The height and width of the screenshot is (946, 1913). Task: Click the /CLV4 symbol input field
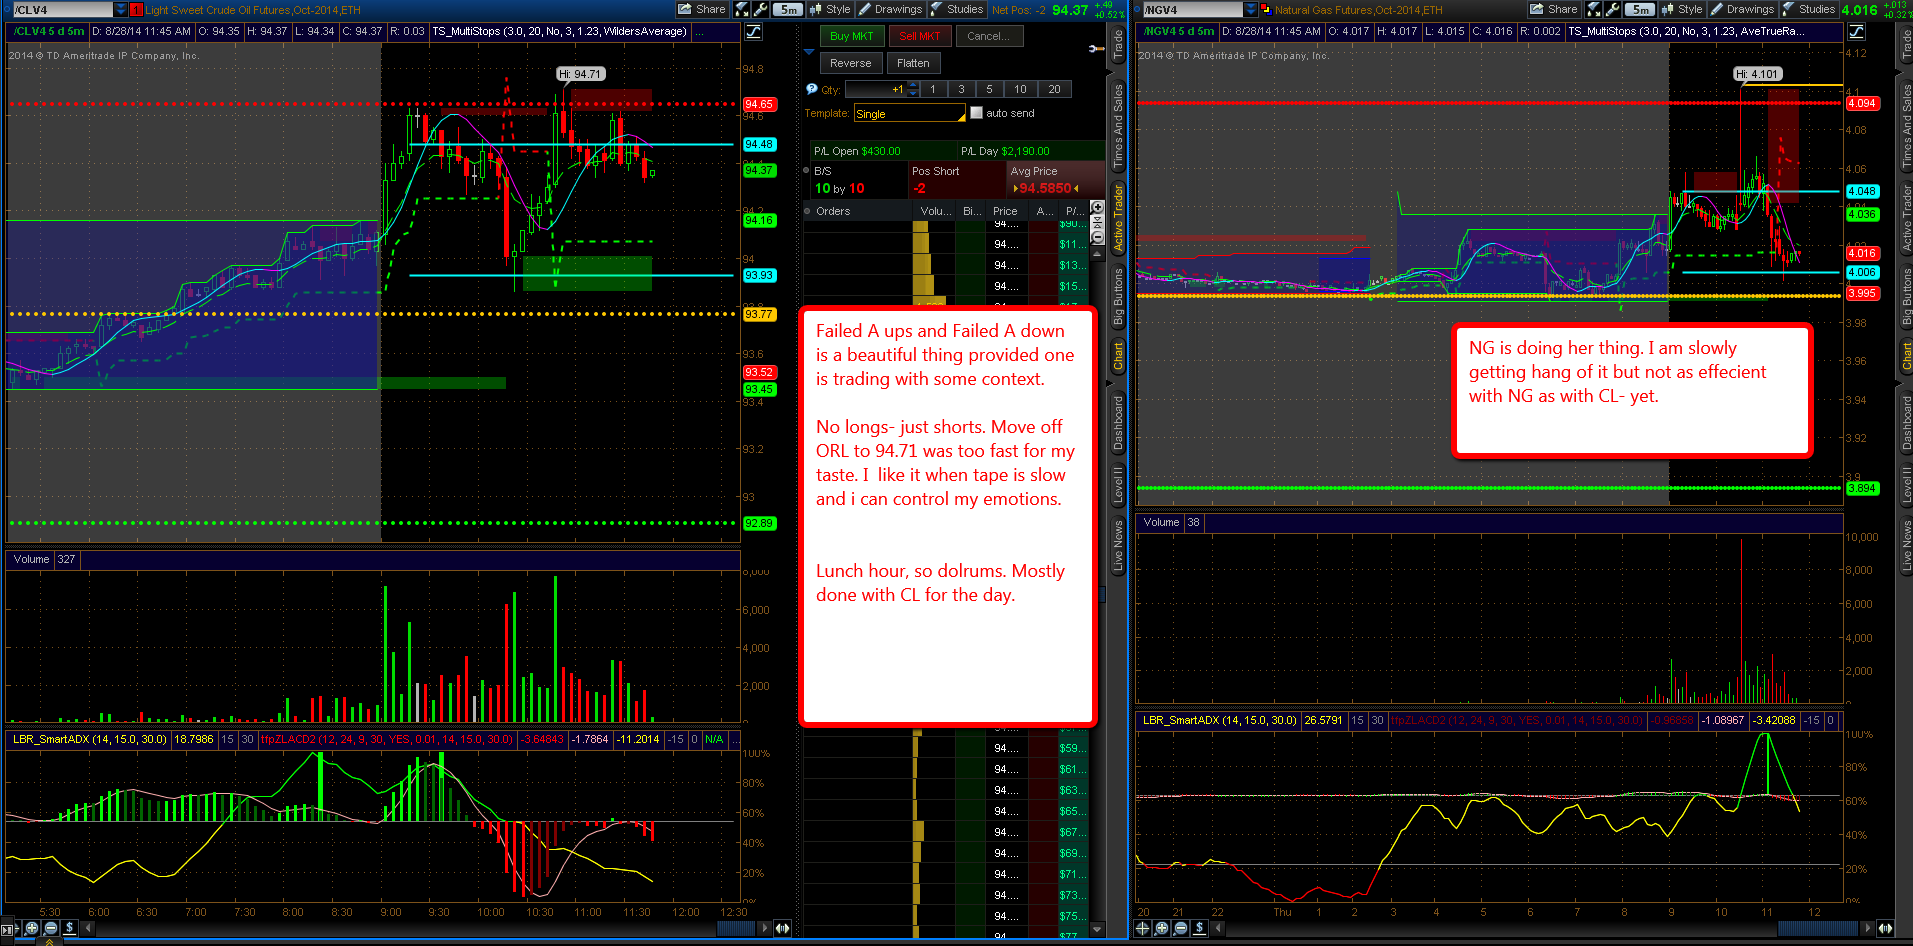pos(62,10)
